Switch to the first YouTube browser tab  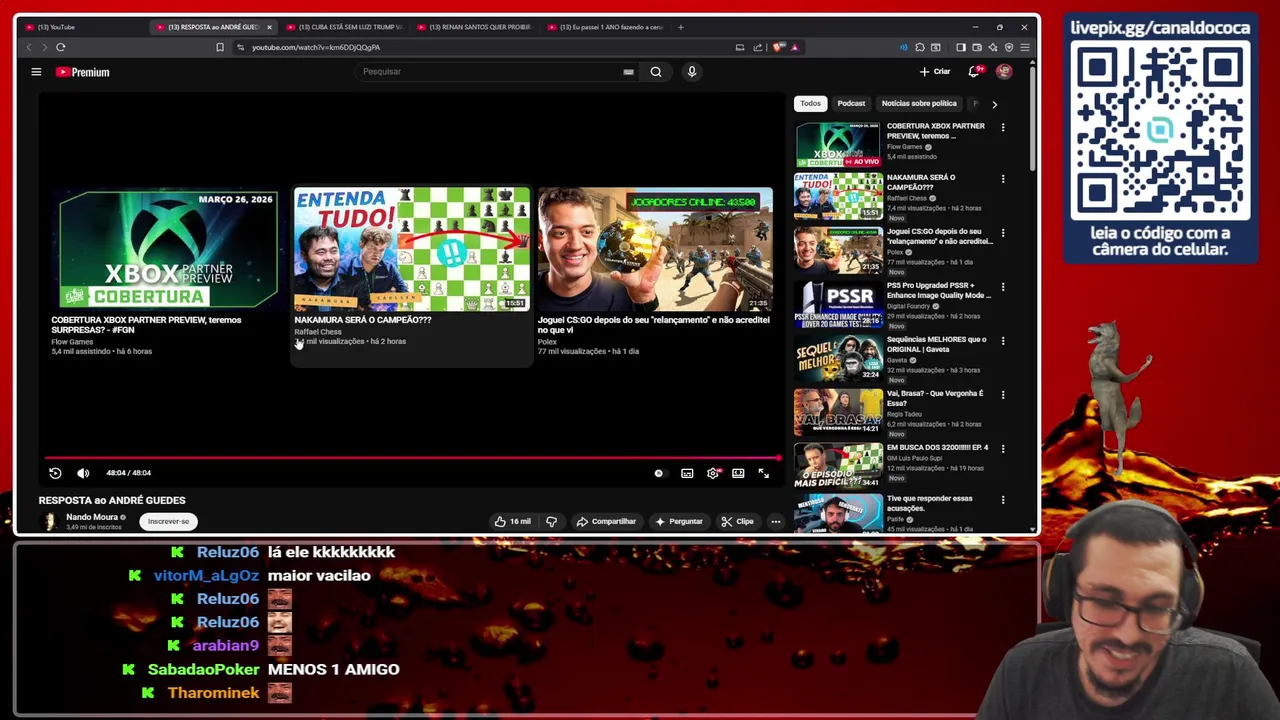click(x=80, y=27)
